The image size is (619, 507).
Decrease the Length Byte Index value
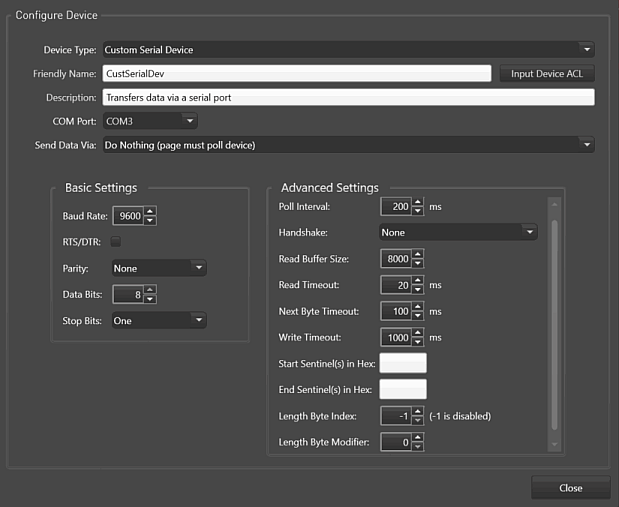(418, 421)
